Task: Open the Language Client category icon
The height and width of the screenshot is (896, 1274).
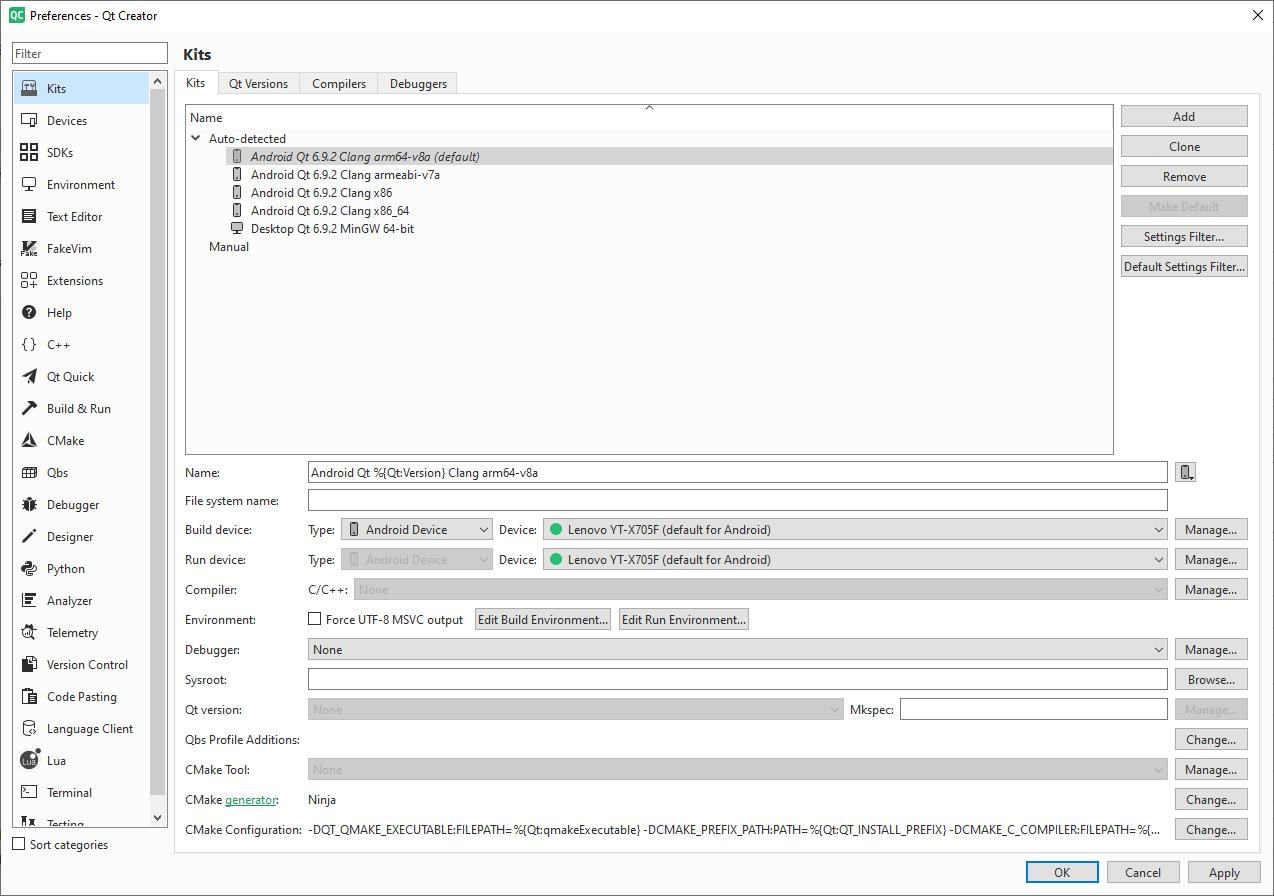Action: pos(29,729)
